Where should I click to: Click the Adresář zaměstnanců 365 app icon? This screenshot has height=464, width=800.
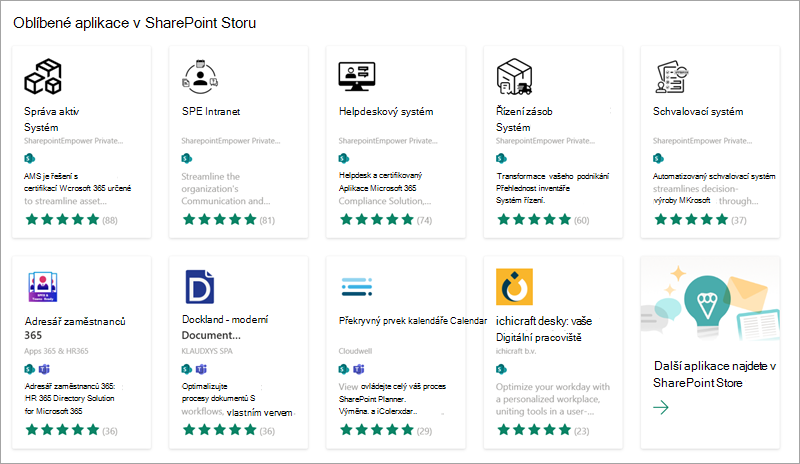click(43, 286)
